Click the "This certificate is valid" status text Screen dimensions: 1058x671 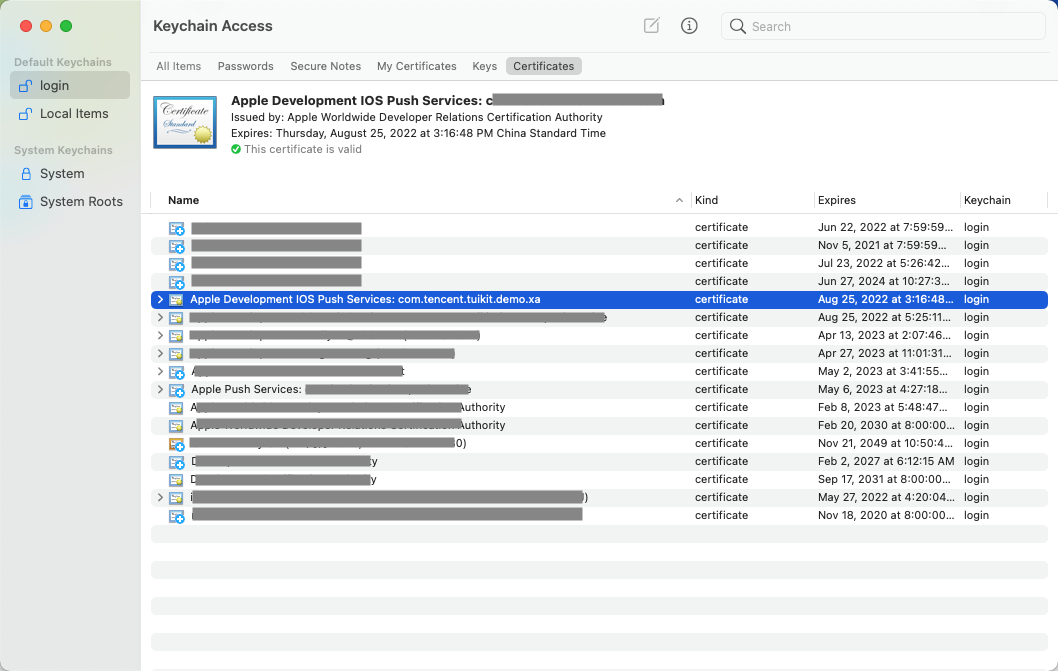pyautogui.click(x=303, y=149)
